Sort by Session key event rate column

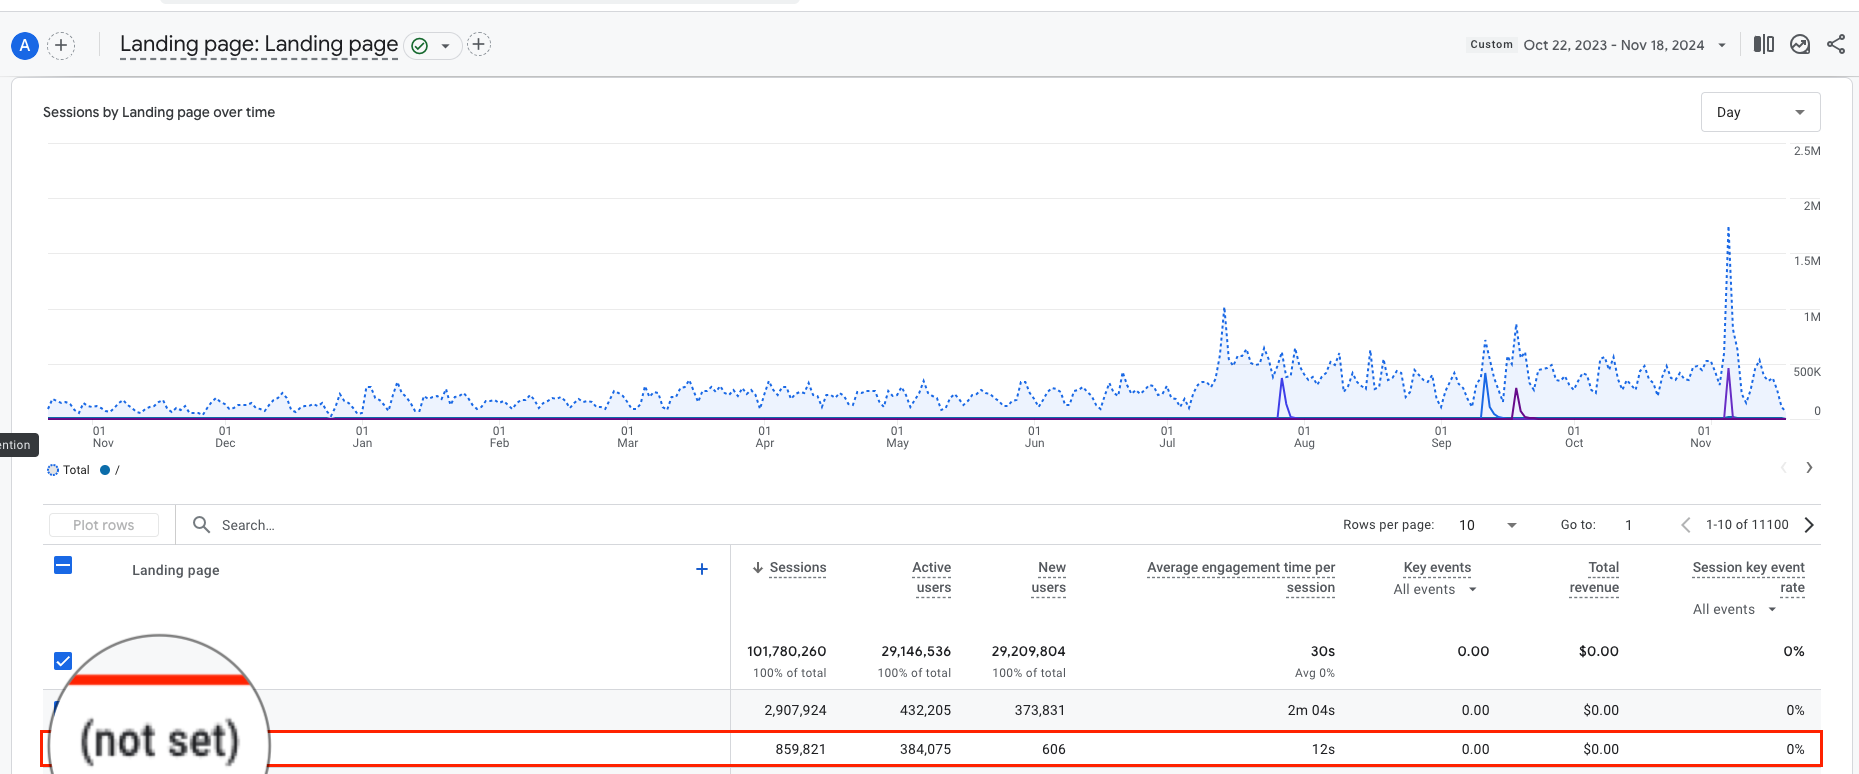(x=1749, y=577)
